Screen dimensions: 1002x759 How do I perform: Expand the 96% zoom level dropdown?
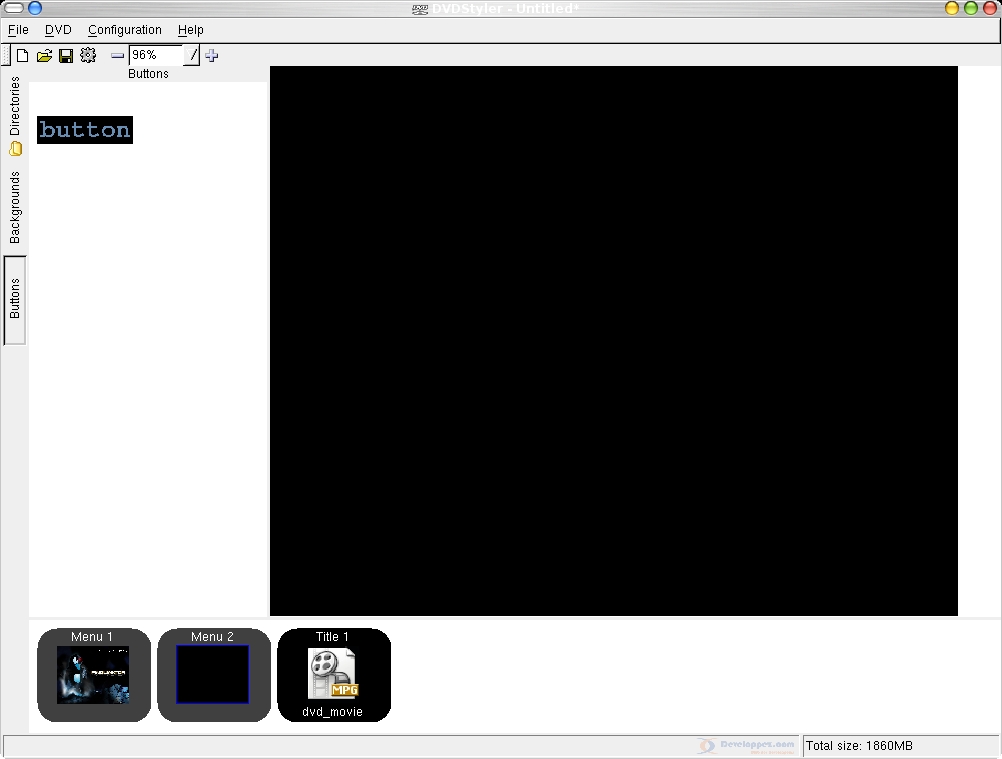pos(193,56)
